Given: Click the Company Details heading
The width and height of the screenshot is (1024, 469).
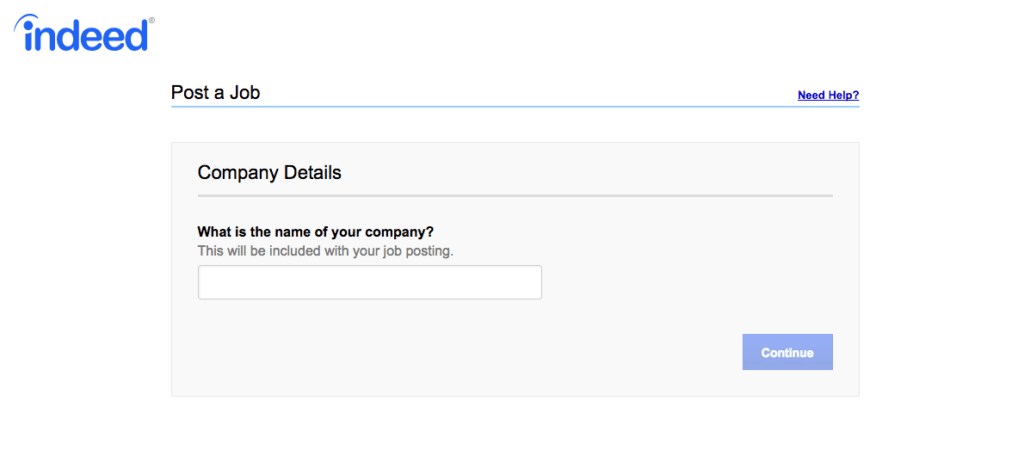Looking at the screenshot, I should (x=269, y=173).
